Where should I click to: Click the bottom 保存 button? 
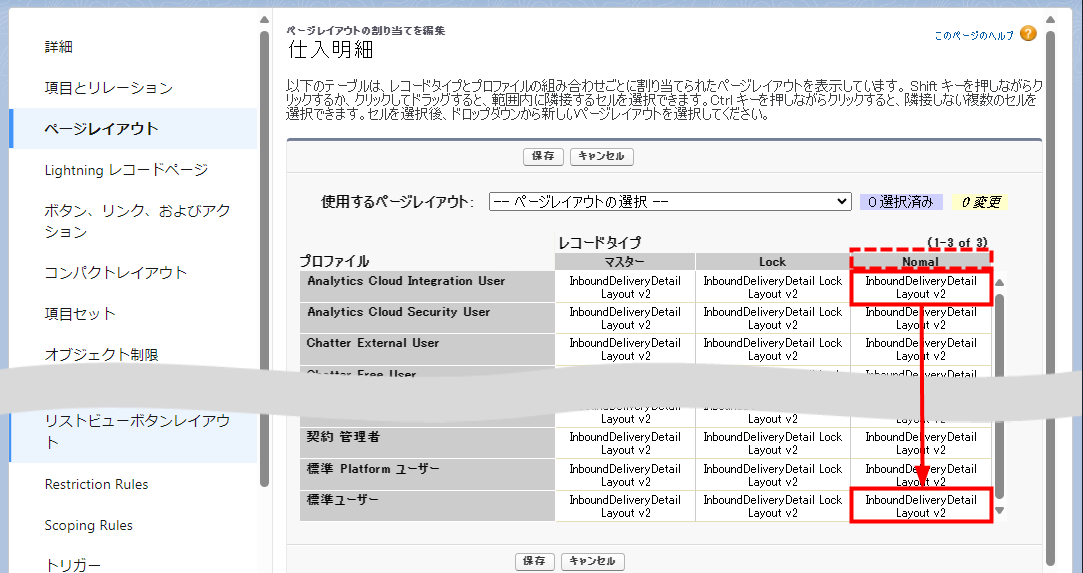tap(535, 561)
